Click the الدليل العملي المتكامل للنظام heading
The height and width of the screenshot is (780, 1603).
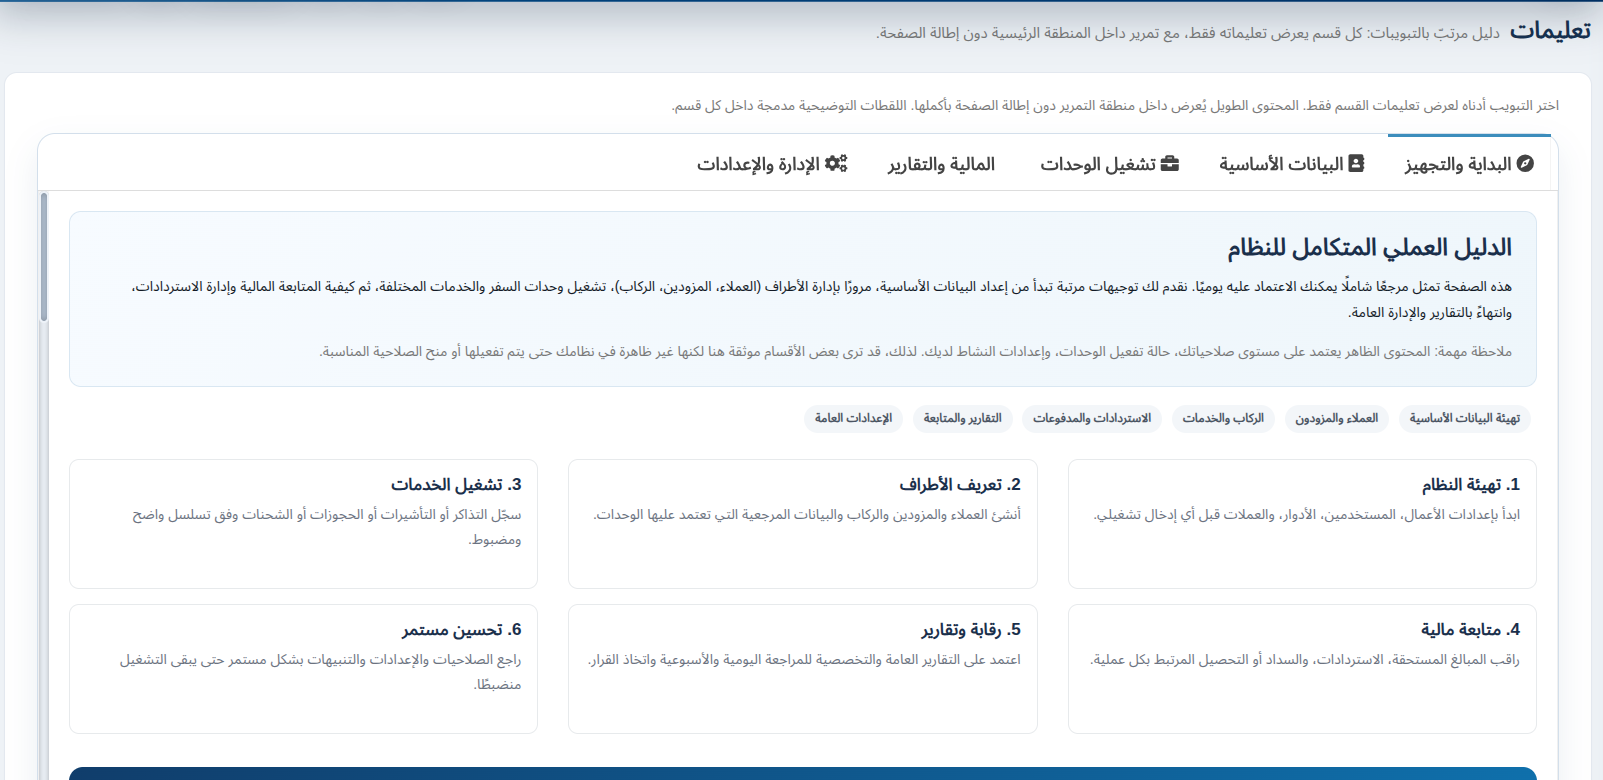click(1369, 247)
